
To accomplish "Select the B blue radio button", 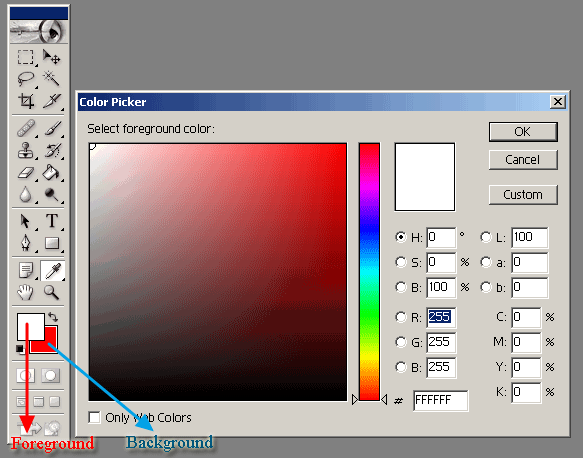I will click(401, 367).
